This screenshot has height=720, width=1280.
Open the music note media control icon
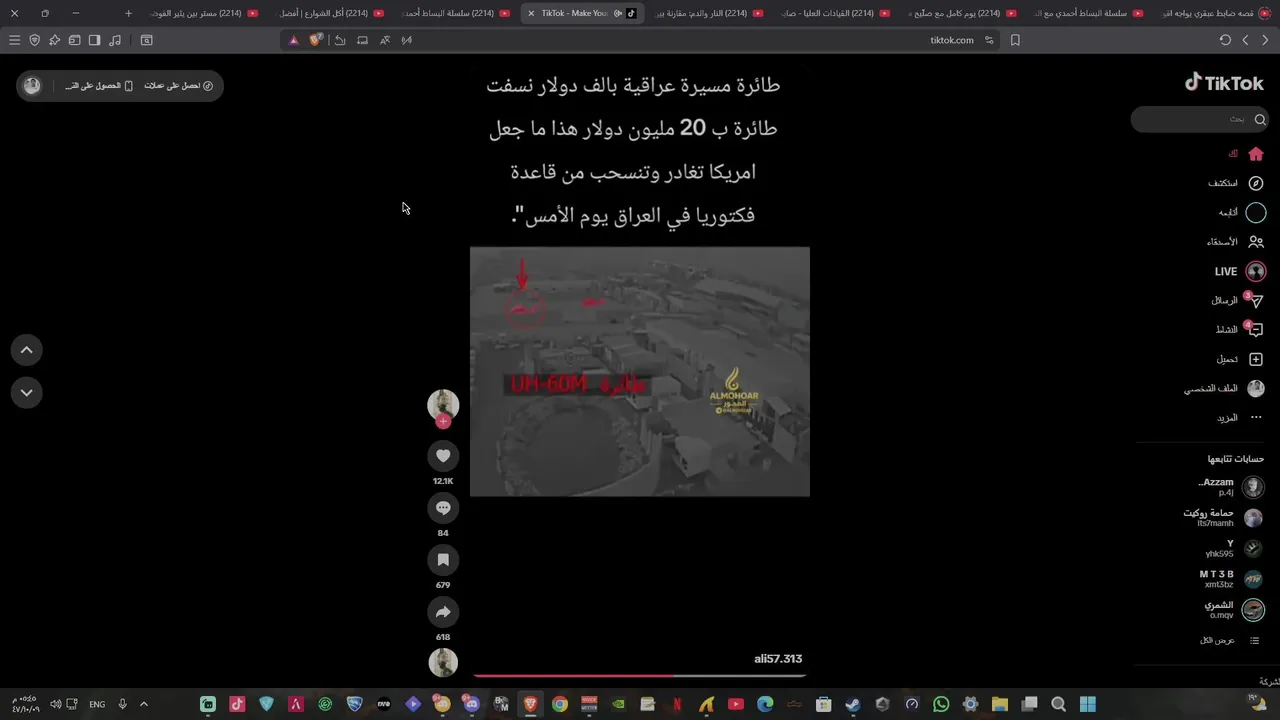[x=114, y=40]
